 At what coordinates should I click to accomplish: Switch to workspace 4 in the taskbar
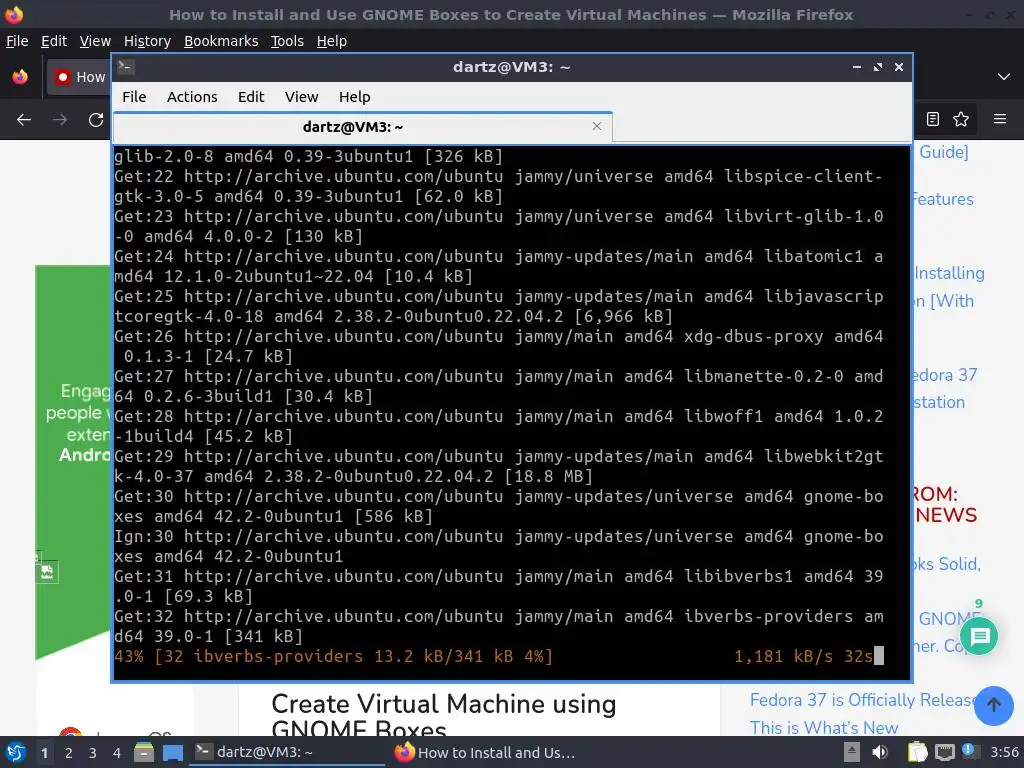[x=116, y=753]
